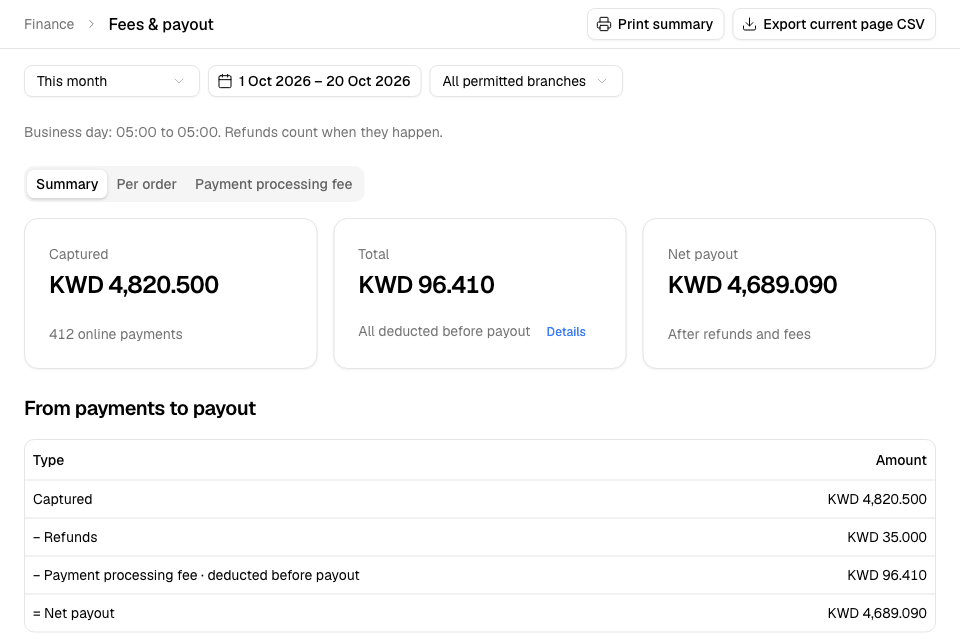
Task: Click From payments to payout heading
Action: click(140, 408)
